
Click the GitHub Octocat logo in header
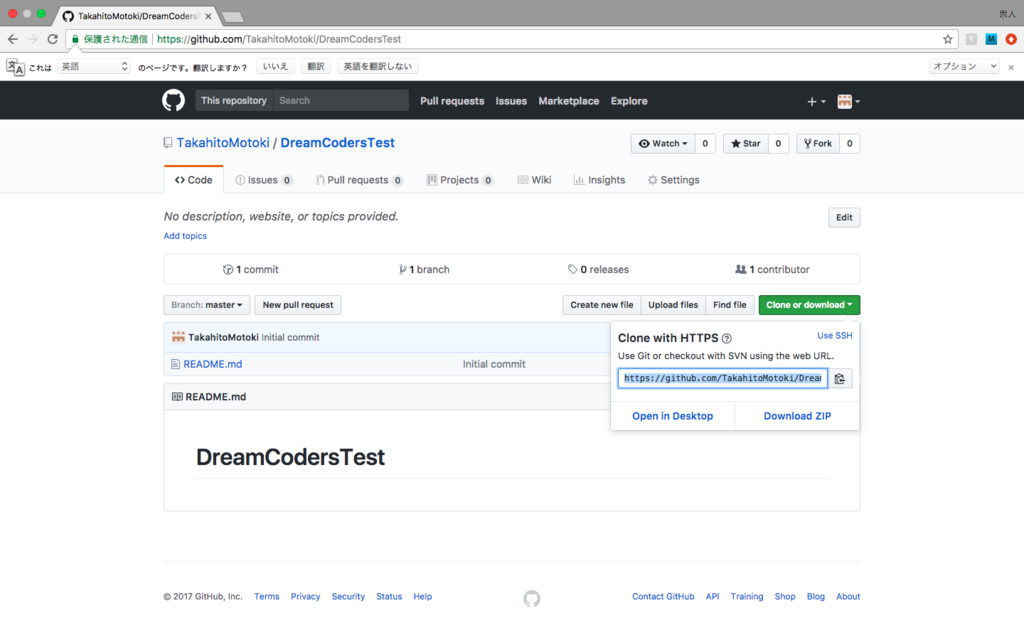point(173,101)
